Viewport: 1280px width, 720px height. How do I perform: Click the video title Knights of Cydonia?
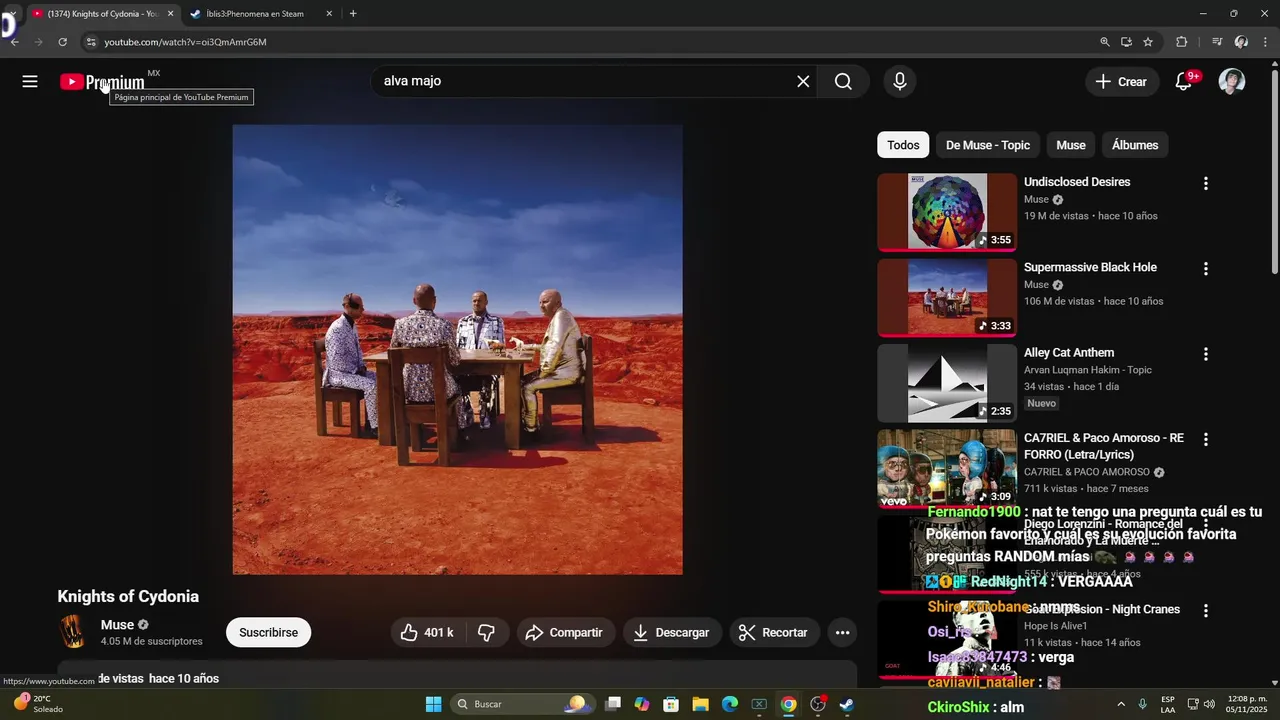tap(128, 597)
